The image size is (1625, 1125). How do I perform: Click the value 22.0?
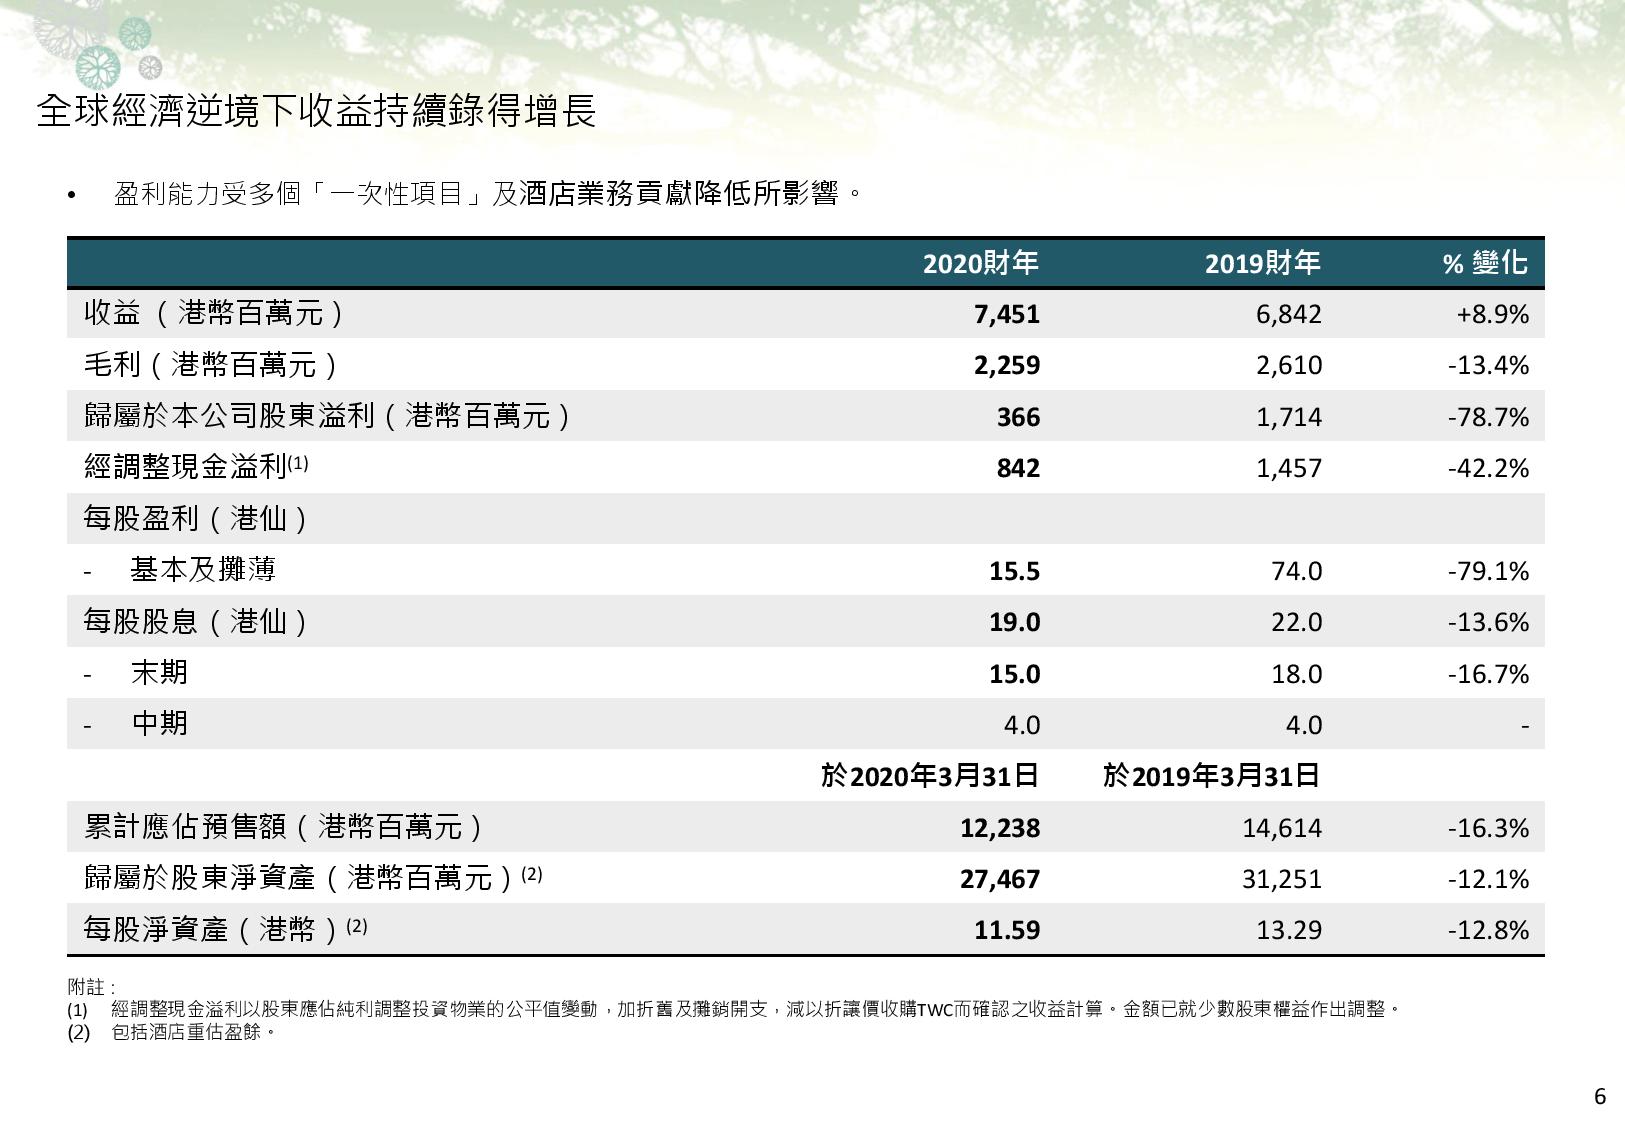[1296, 622]
